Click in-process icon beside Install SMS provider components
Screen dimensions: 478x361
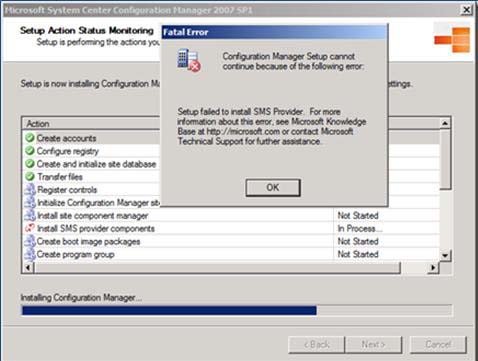(30, 228)
